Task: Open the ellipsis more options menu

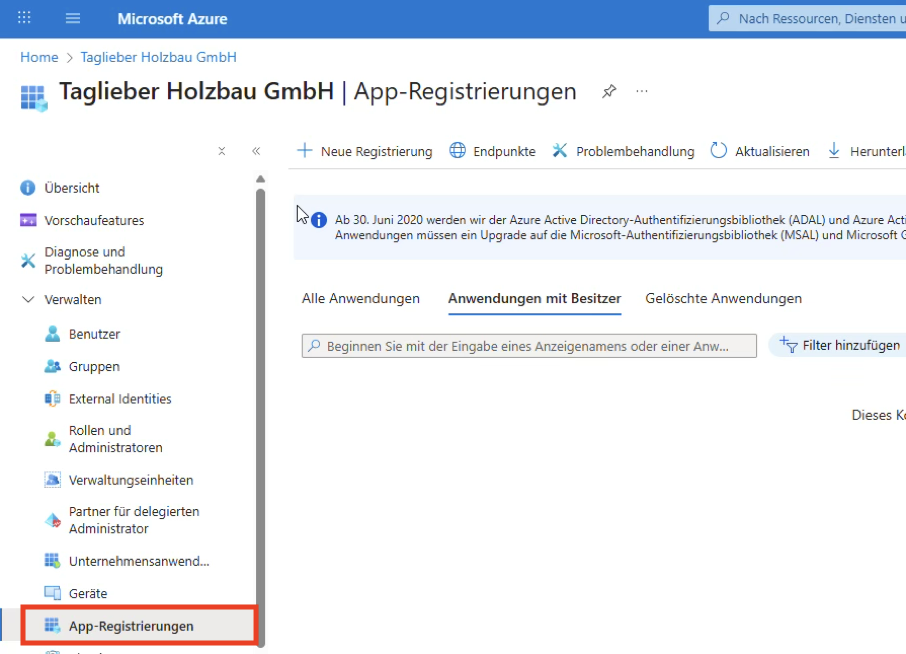Action: click(x=642, y=91)
